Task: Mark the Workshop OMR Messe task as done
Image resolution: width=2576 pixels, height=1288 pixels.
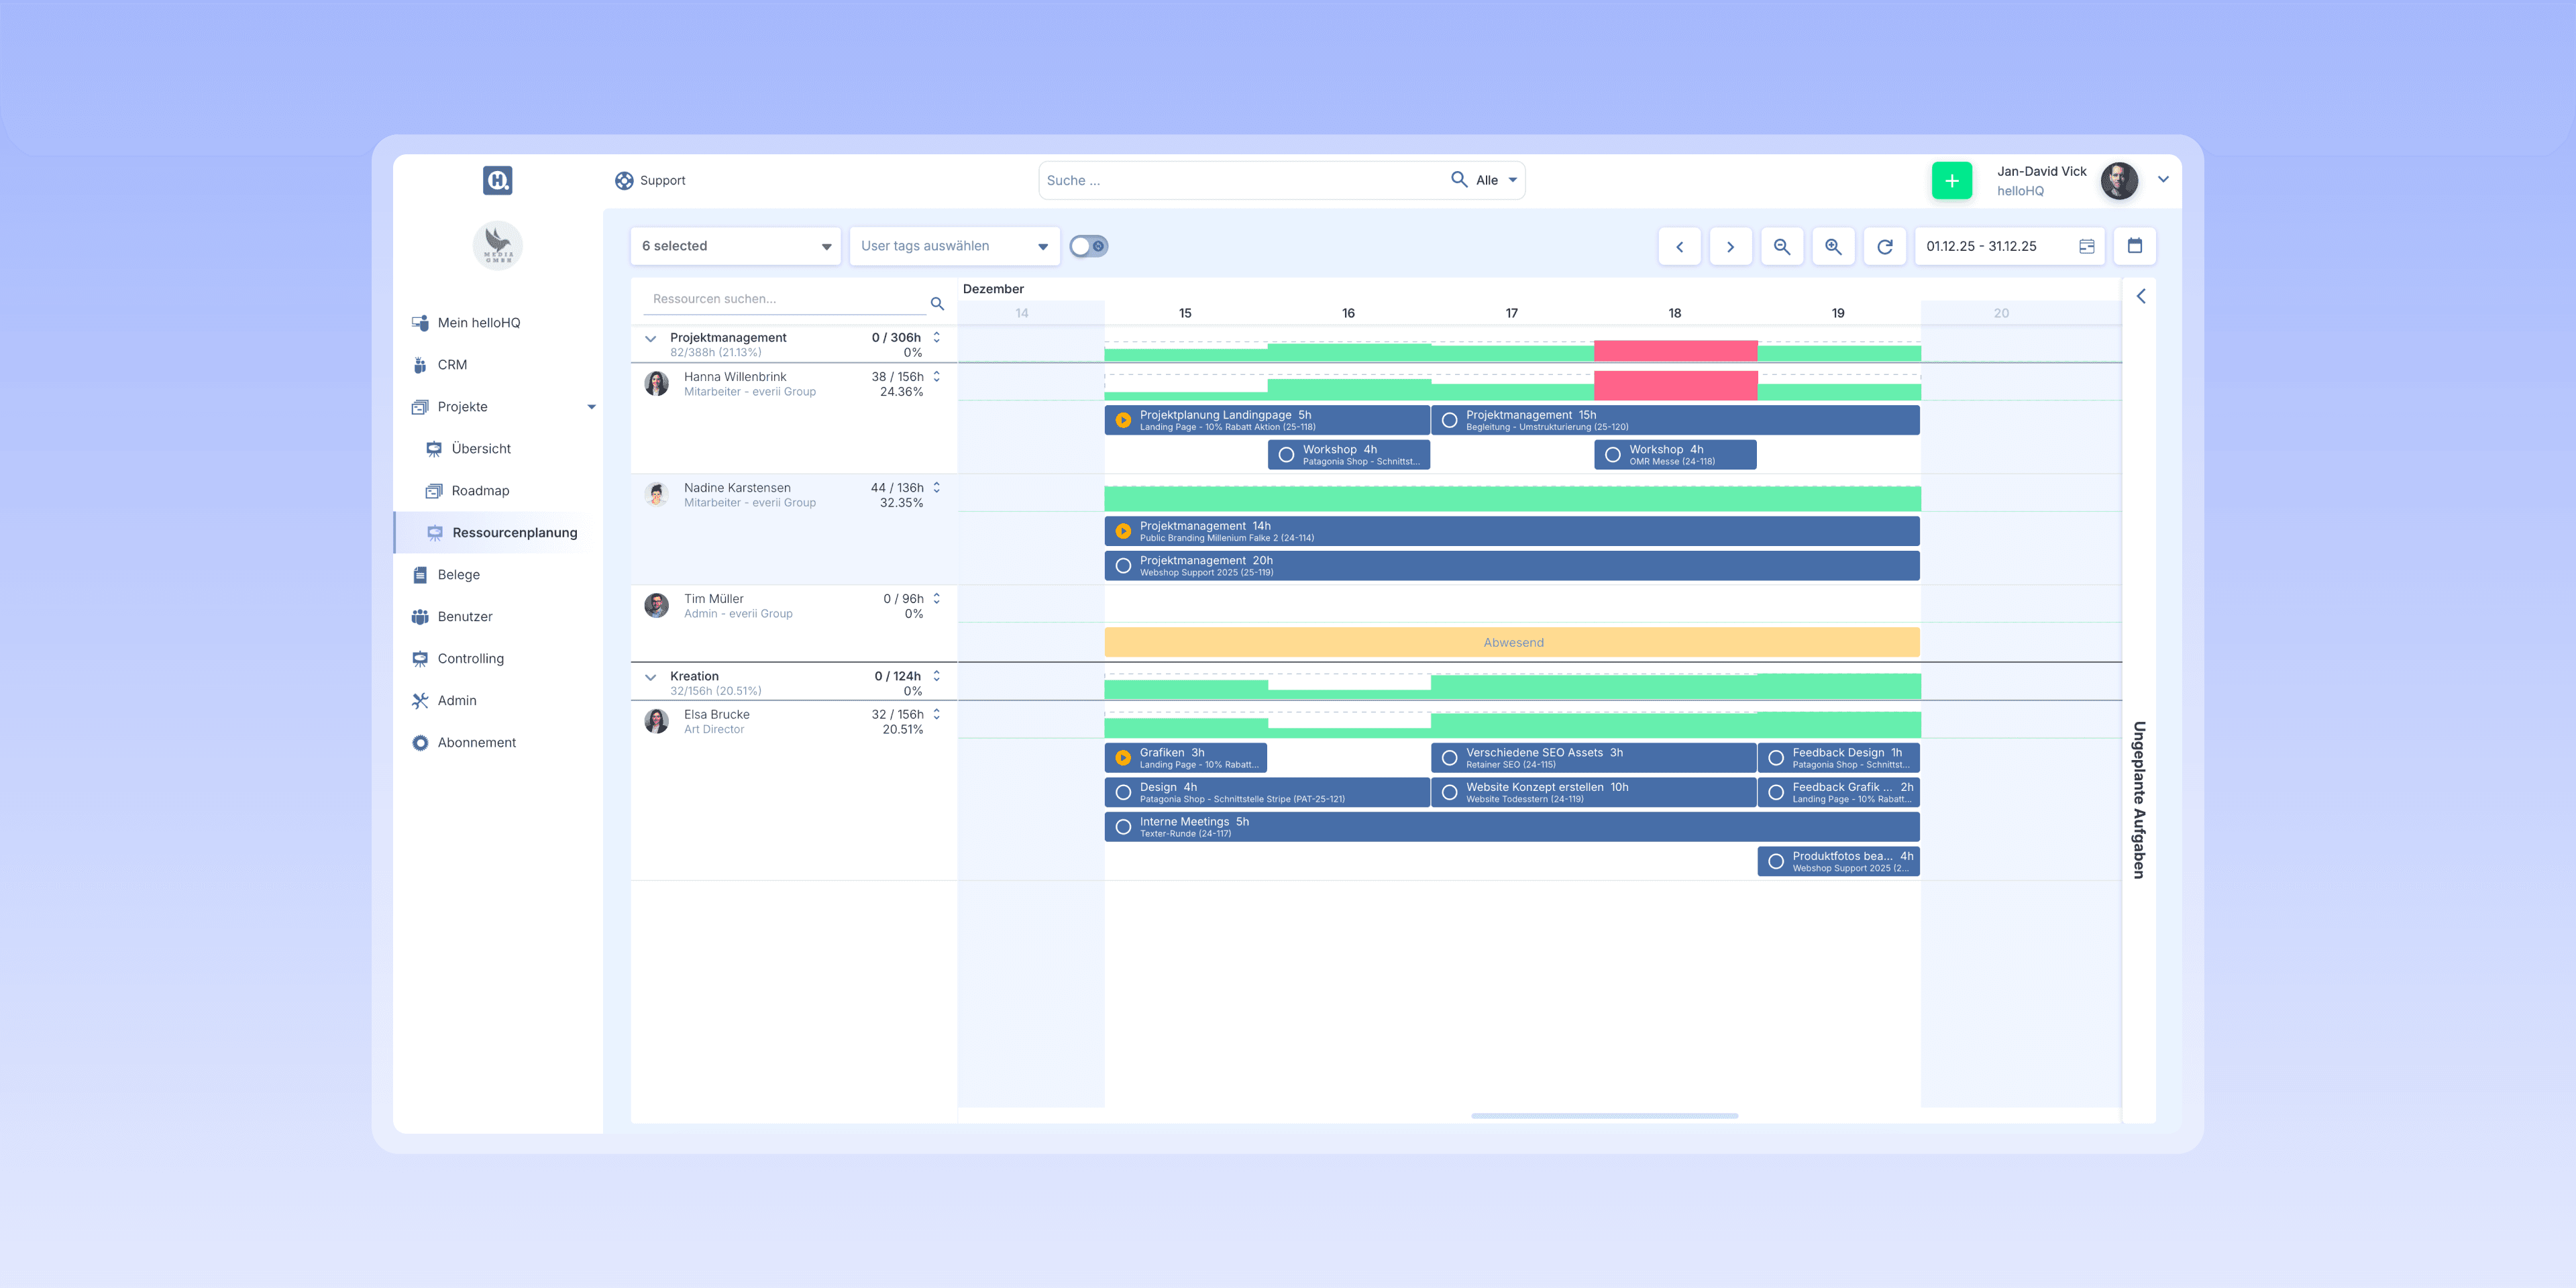Action: (x=1612, y=455)
